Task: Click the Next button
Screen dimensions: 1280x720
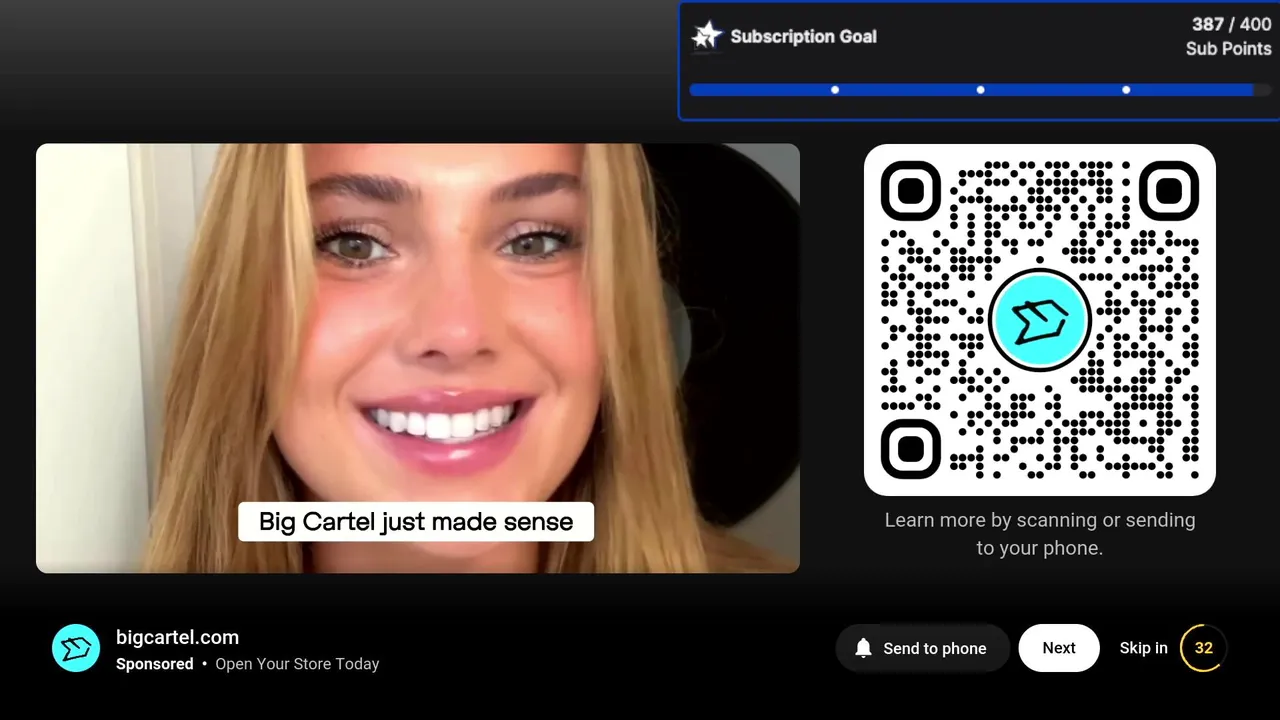Action: click(1059, 648)
